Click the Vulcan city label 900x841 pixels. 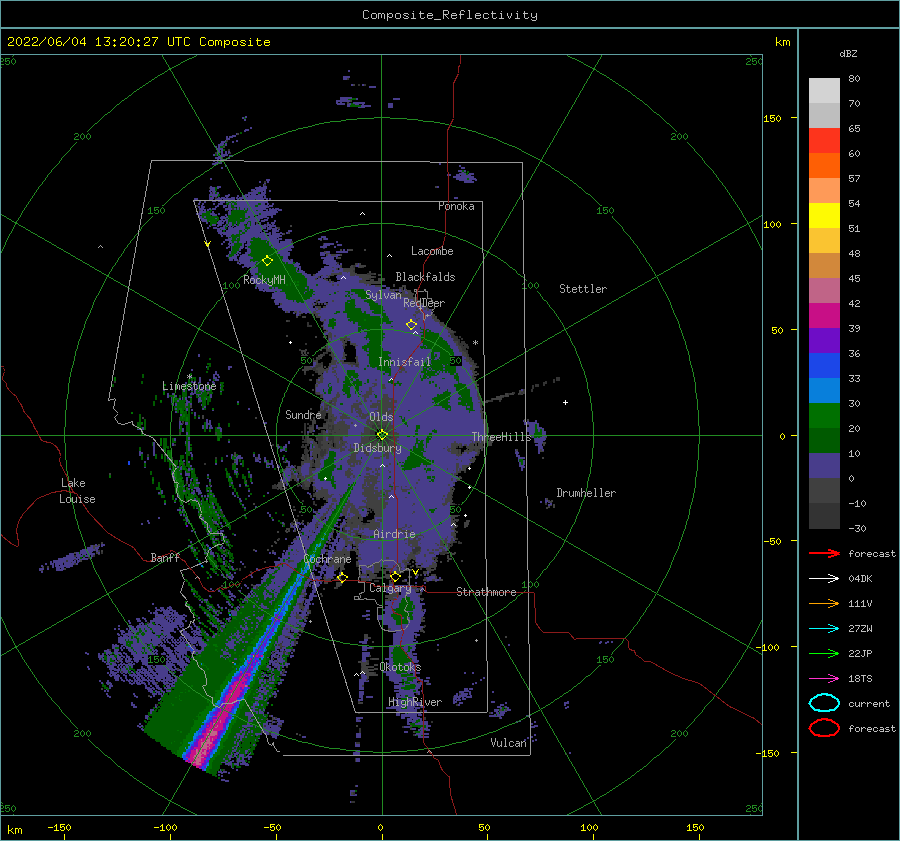coord(509,743)
